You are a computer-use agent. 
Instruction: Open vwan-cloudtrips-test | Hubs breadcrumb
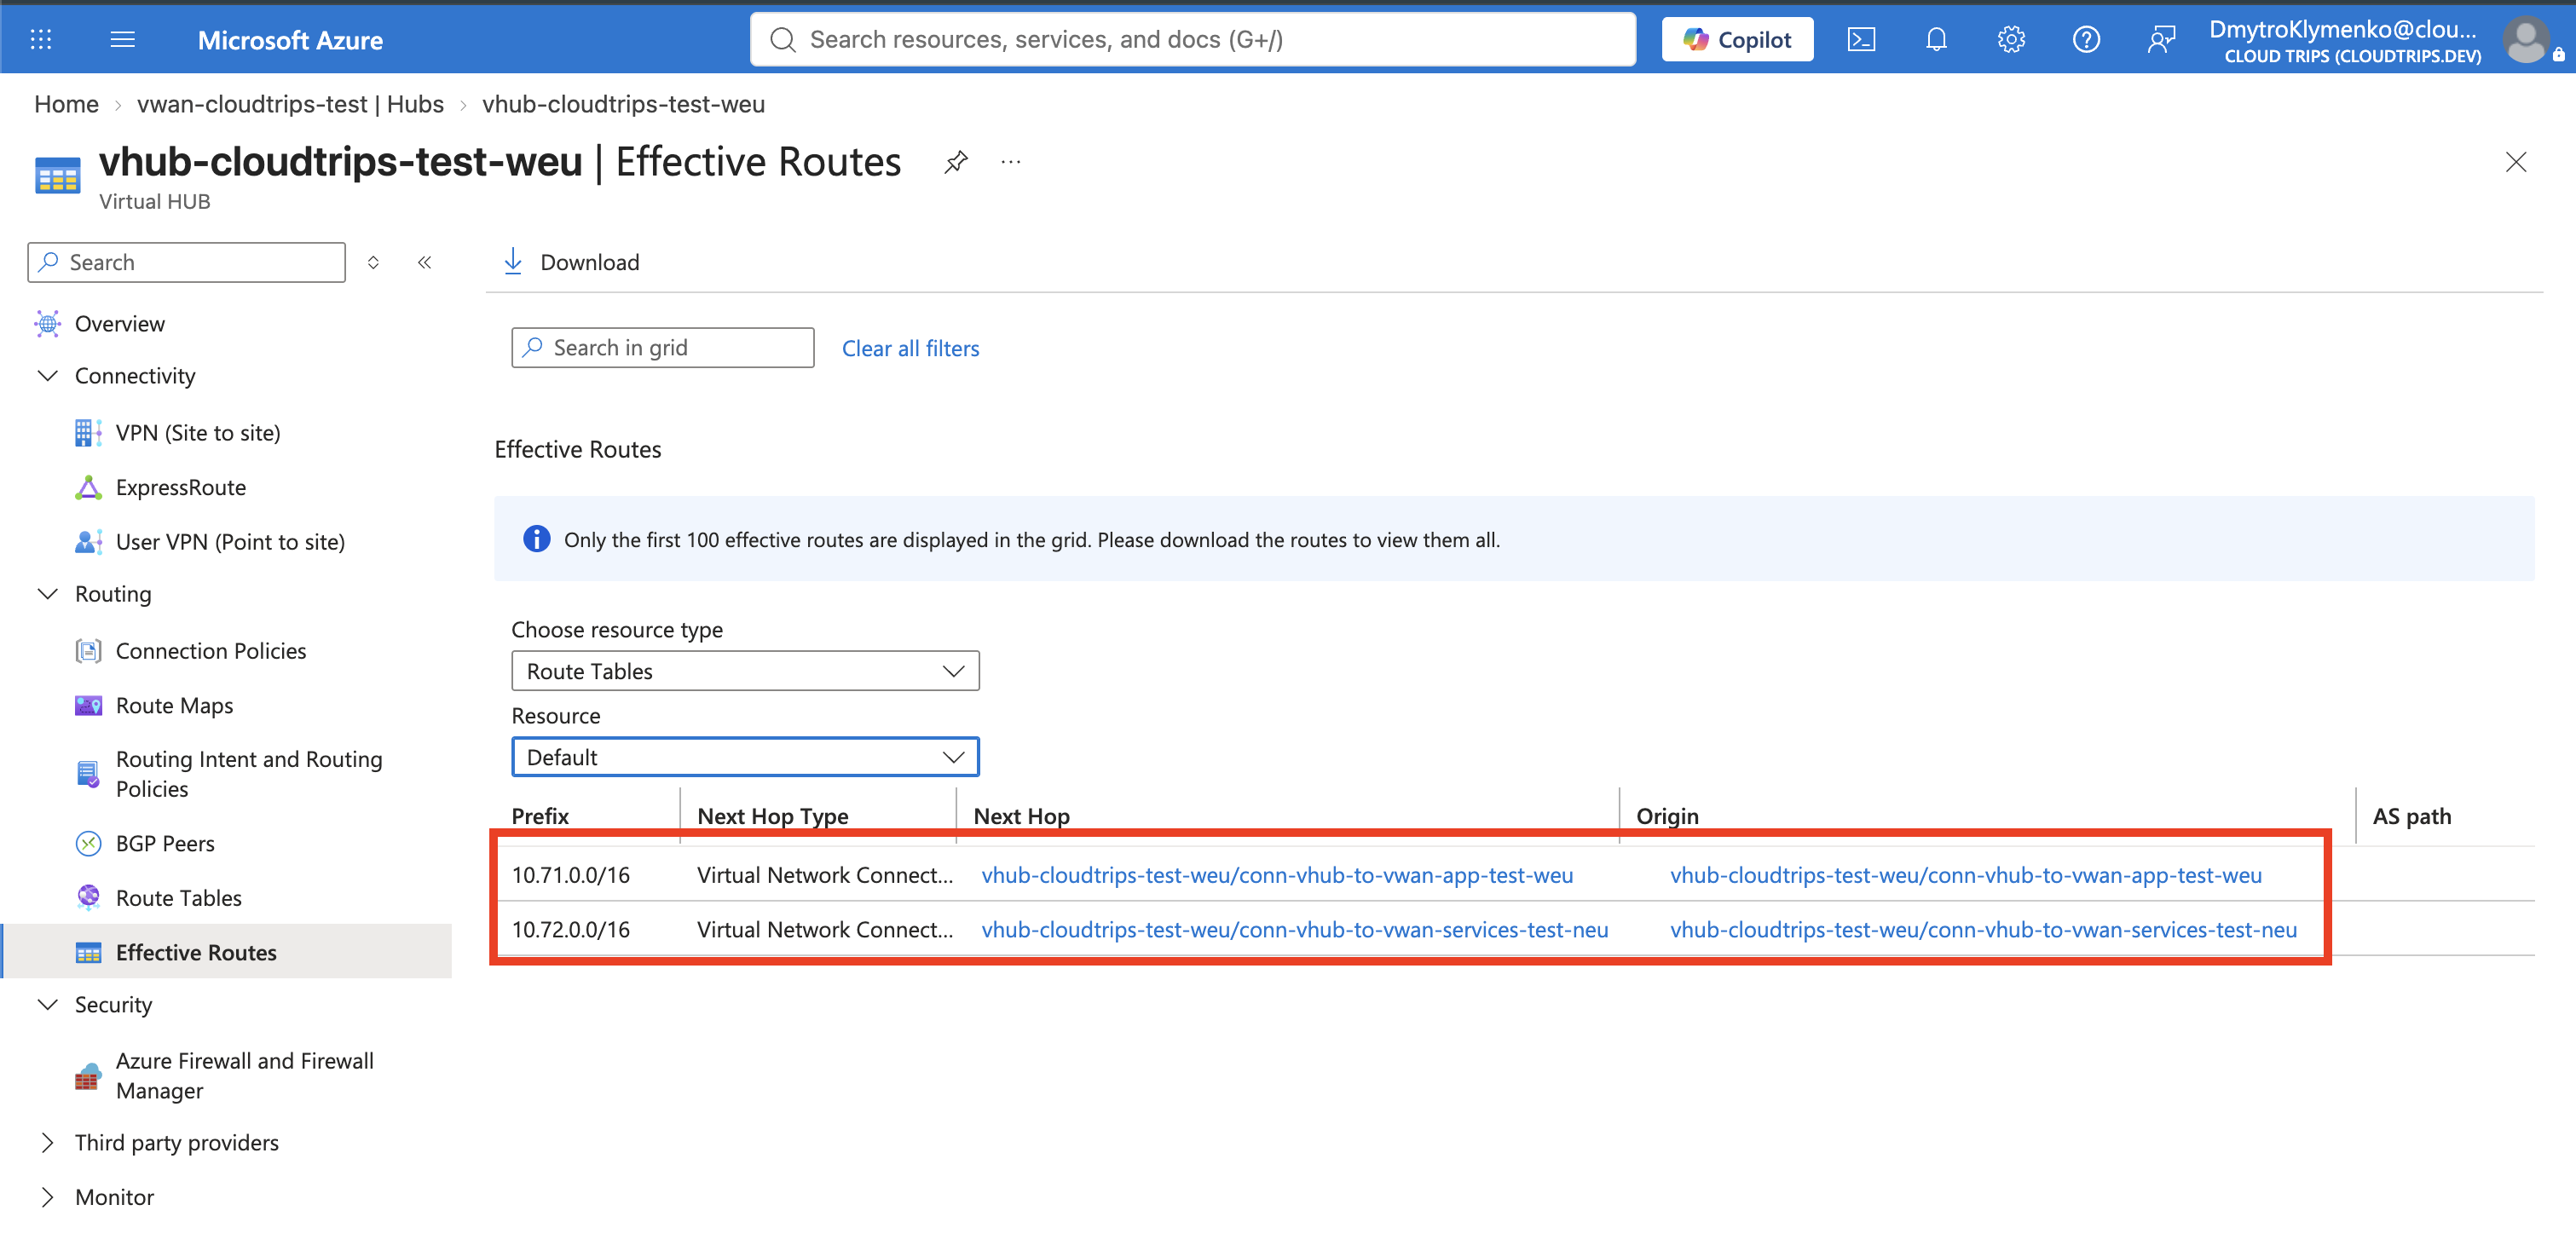pos(290,104)
